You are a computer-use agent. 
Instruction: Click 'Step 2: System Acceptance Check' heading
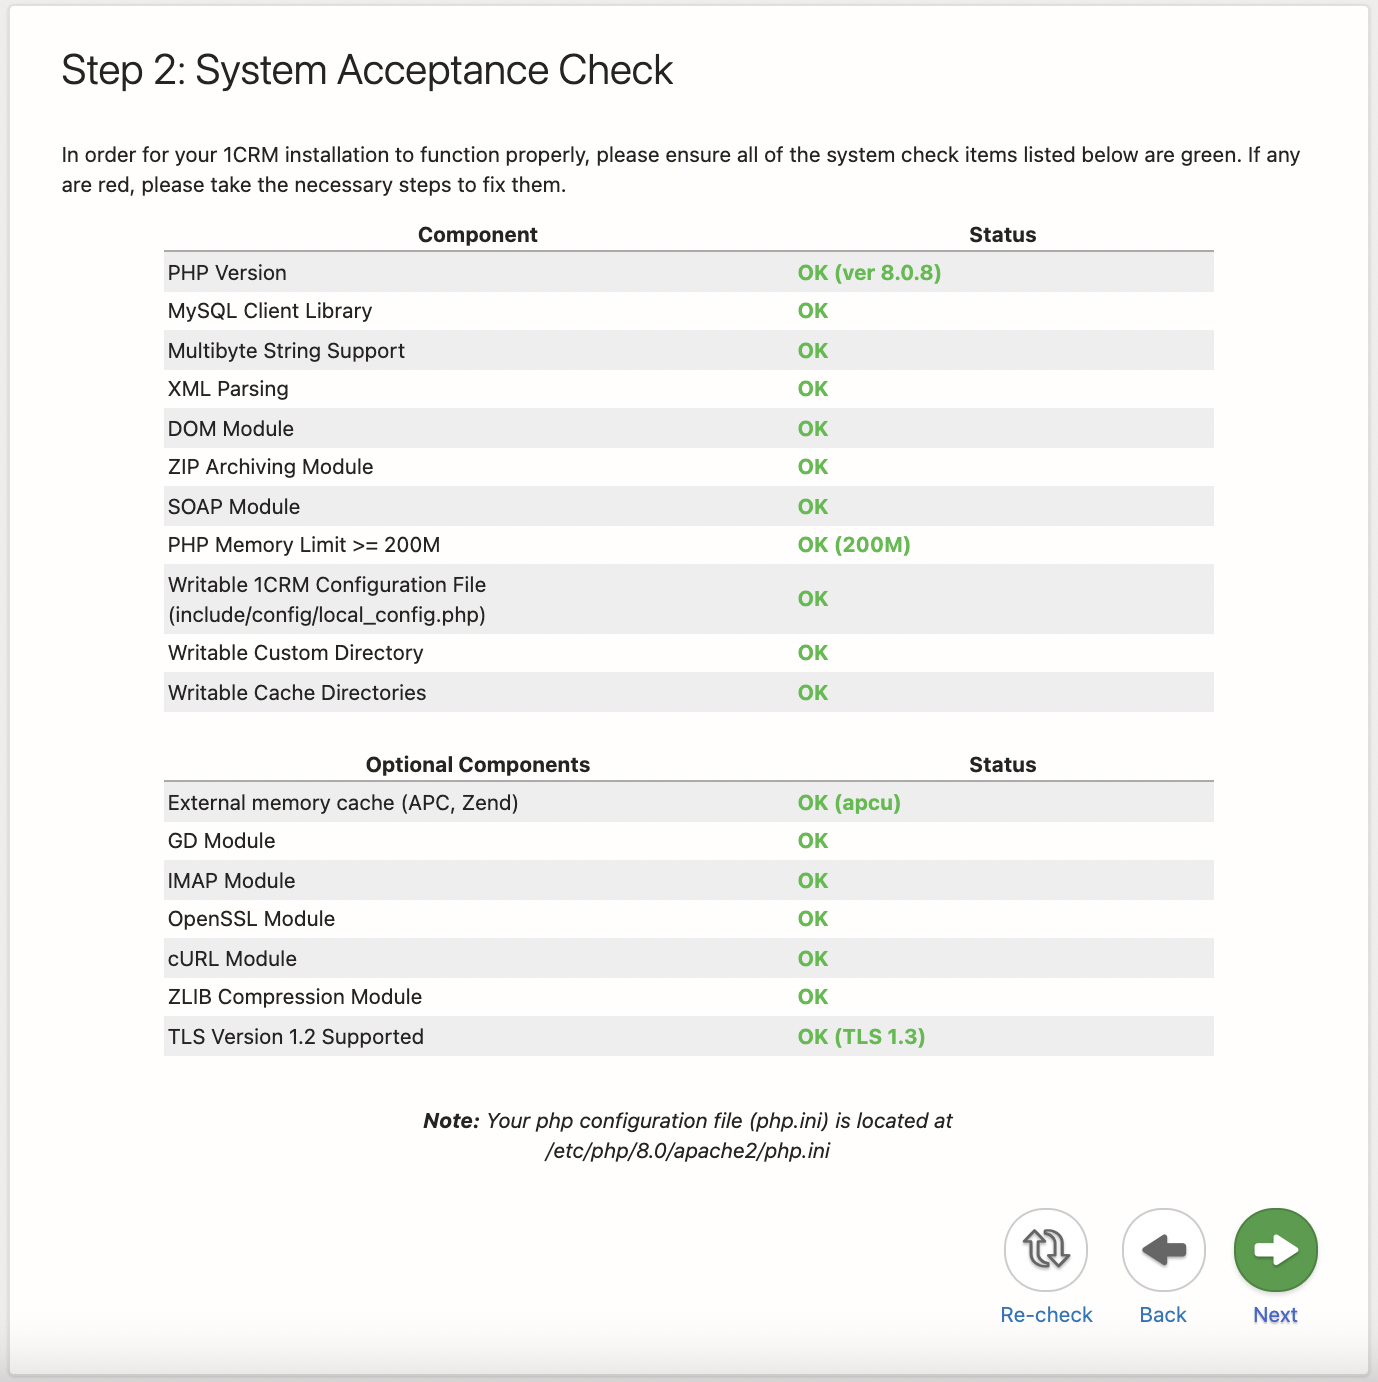click(x=367, y=71)
